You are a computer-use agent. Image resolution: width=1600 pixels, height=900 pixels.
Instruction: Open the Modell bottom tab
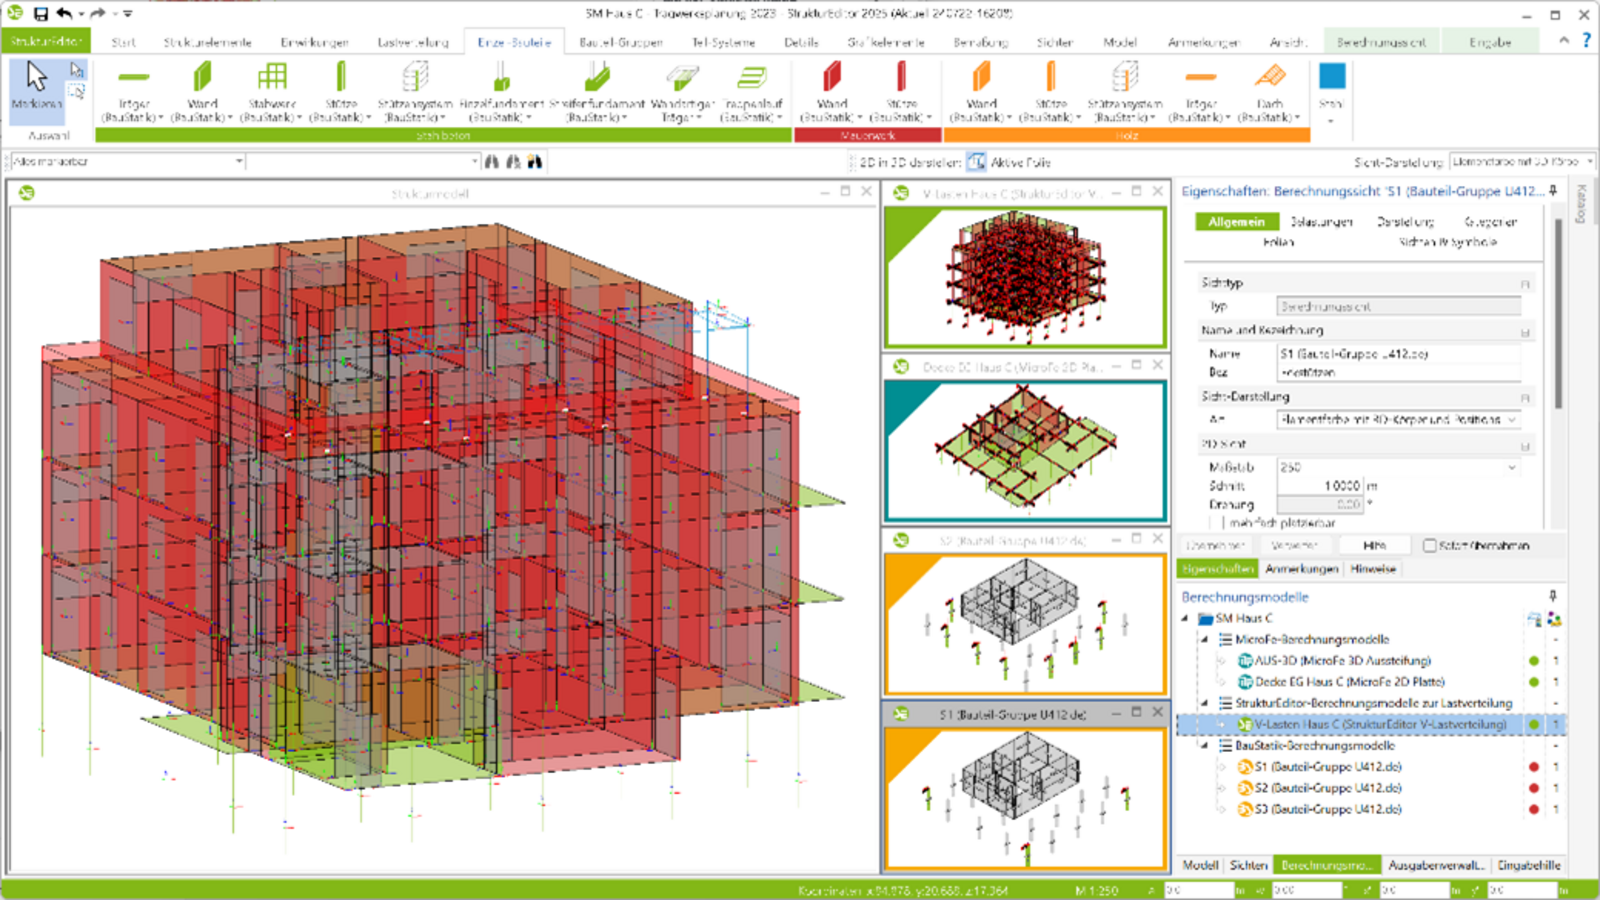pyautogui.click(x=1200, y=865)
